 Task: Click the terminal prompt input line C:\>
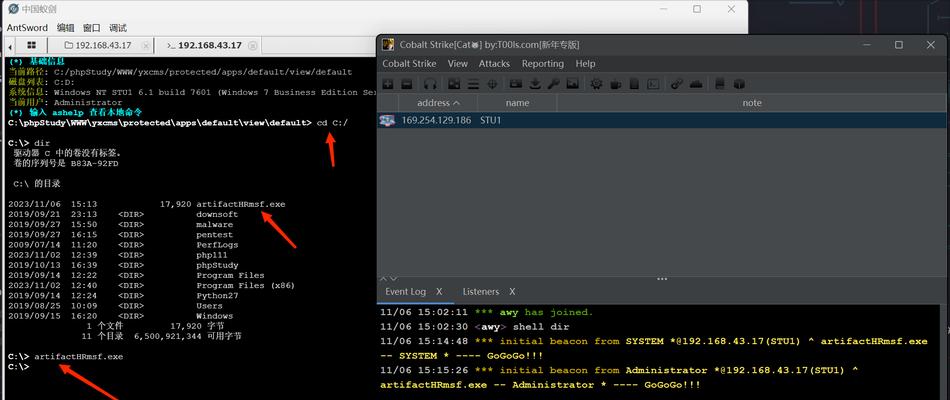19,367
